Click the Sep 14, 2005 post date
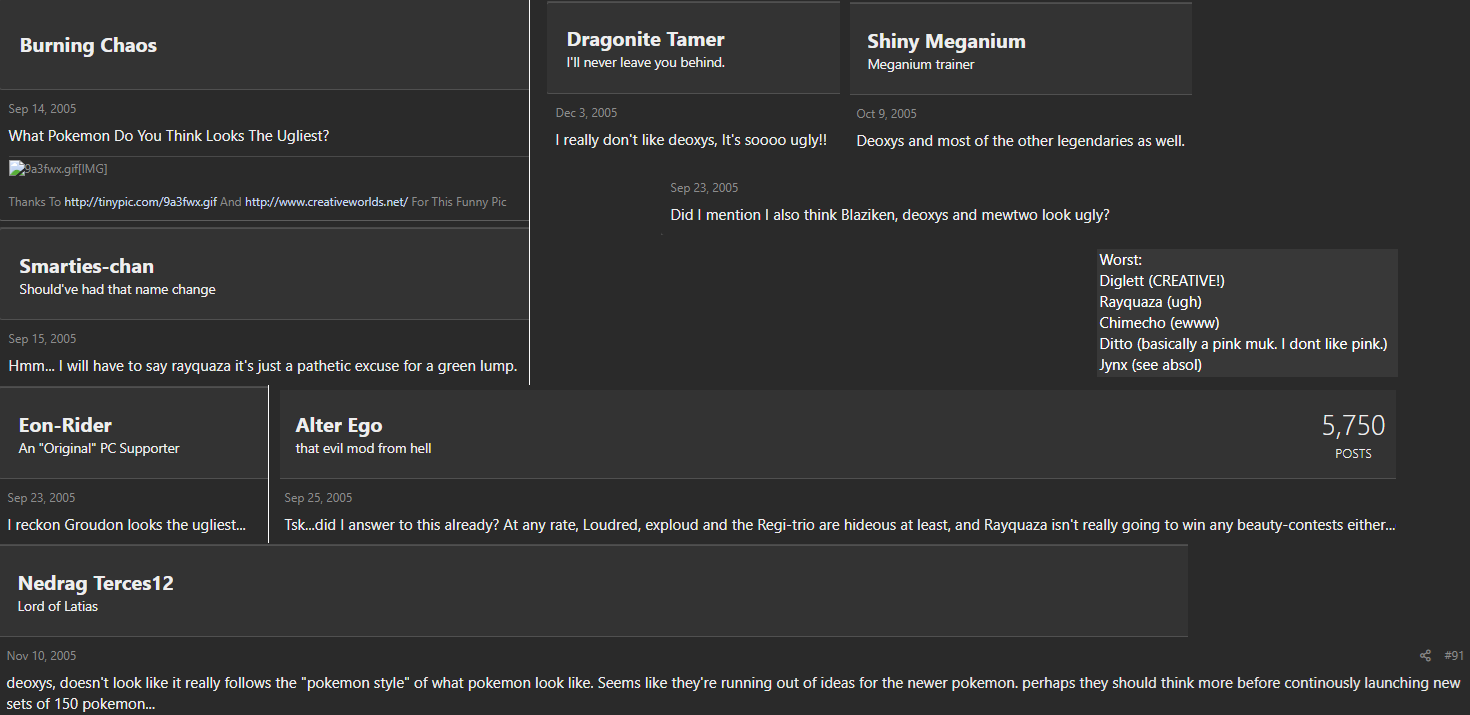This screenshot has width=1470, height=715. 42,109
